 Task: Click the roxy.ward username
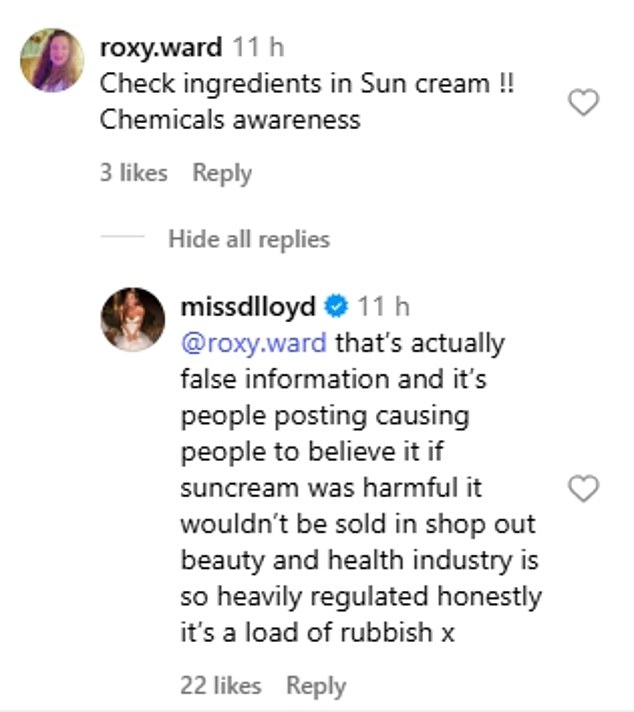click(162, 47)
